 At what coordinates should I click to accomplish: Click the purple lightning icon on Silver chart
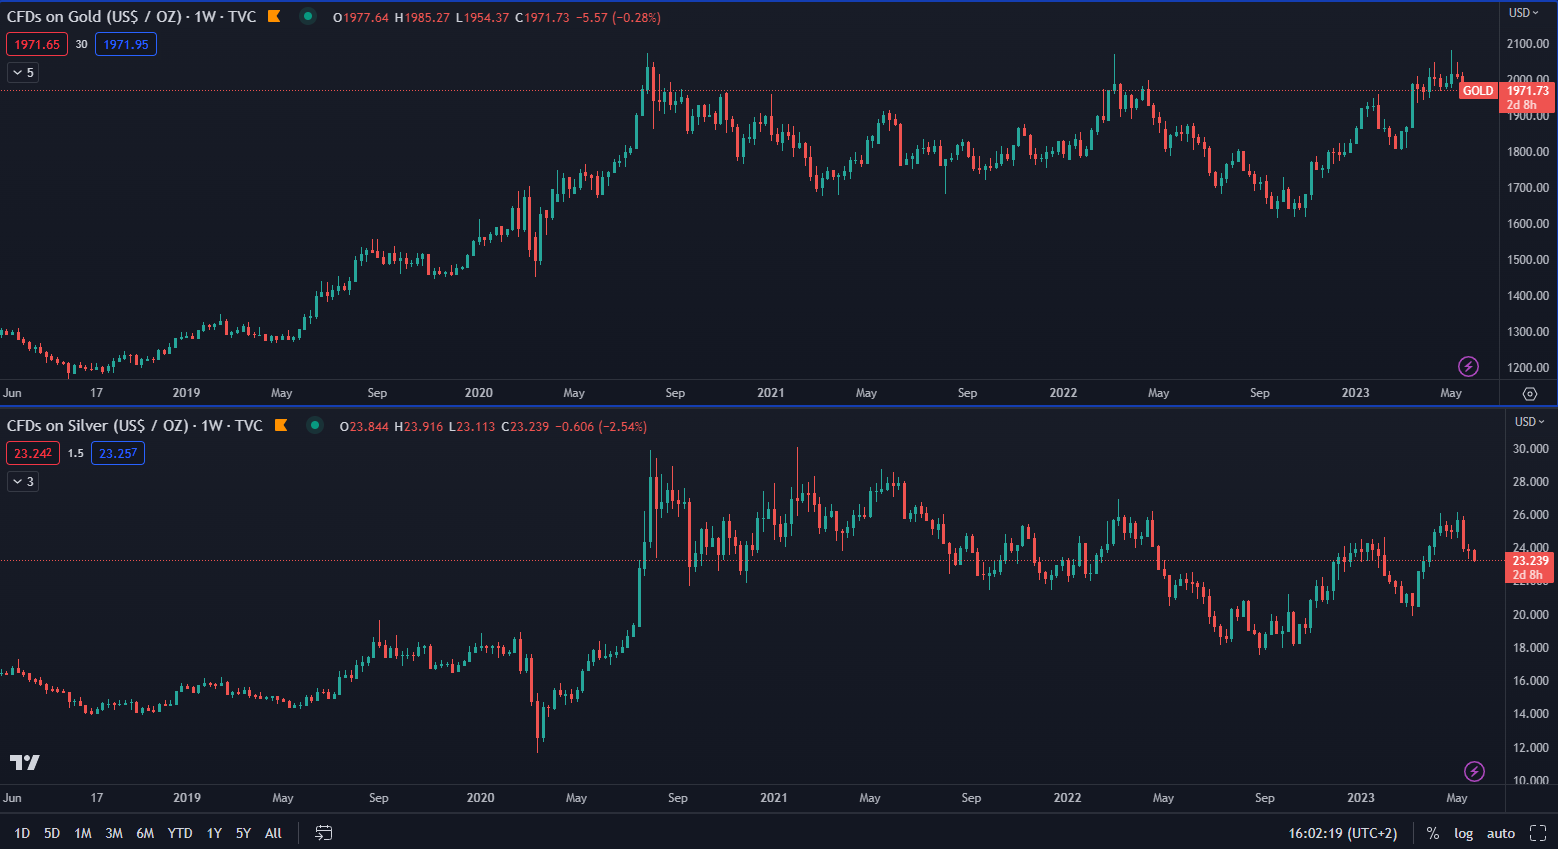click(x=1474, y=771)
